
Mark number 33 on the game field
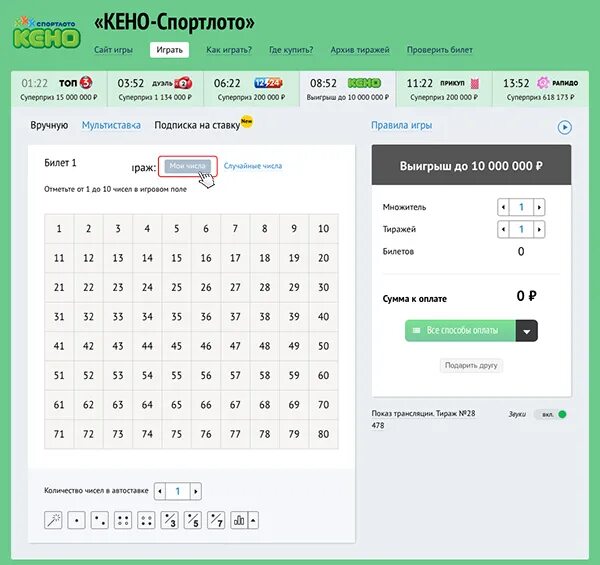118,317
